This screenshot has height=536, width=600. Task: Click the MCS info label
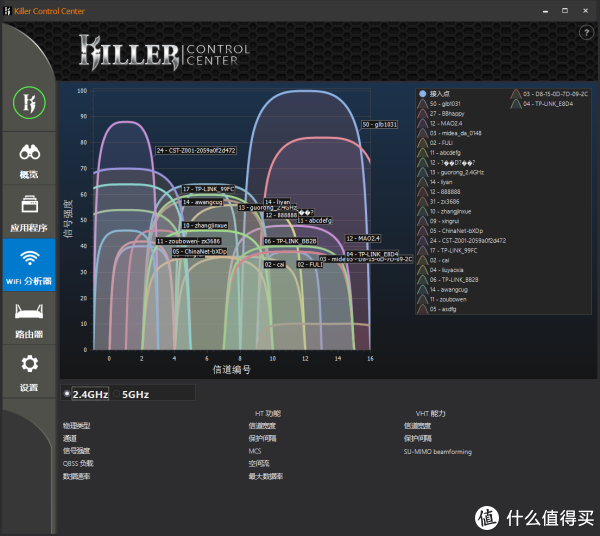[255, 451]
